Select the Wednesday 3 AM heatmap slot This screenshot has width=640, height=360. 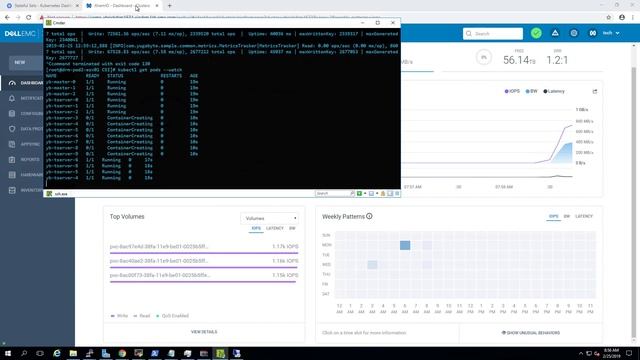(372, 264)
